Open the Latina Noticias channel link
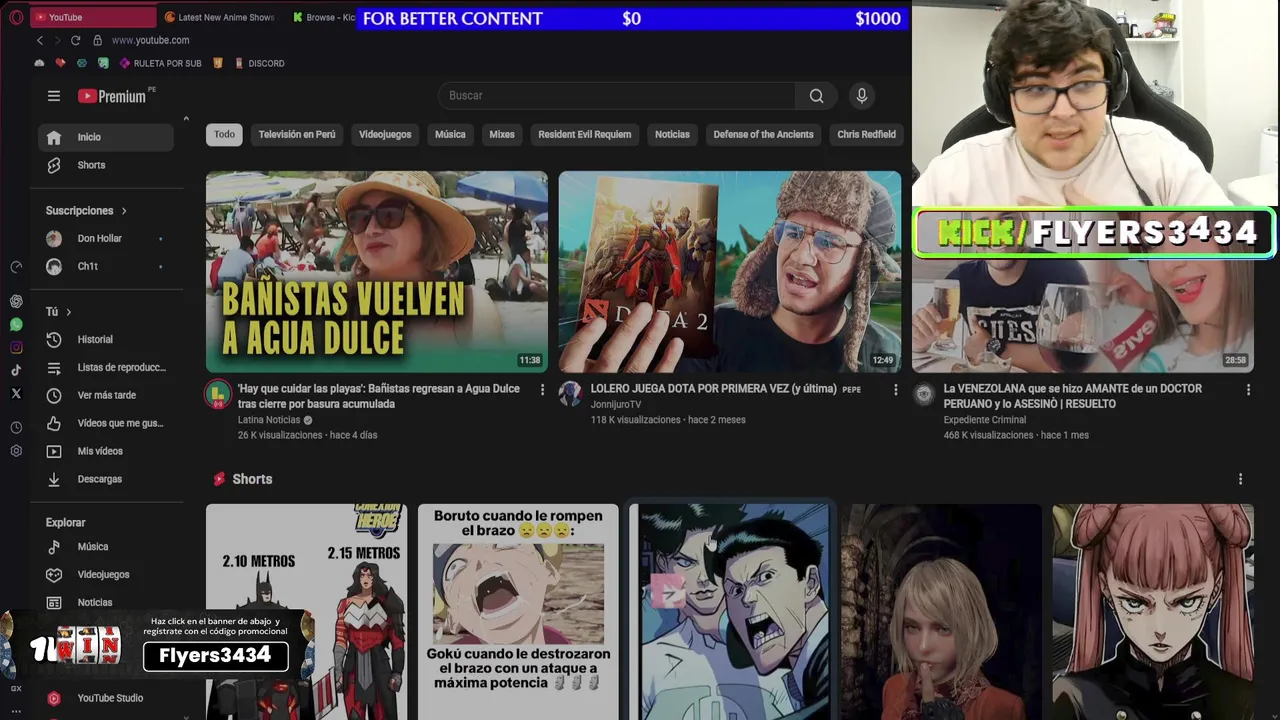The image size is (1280, 720). coord(269,420)
